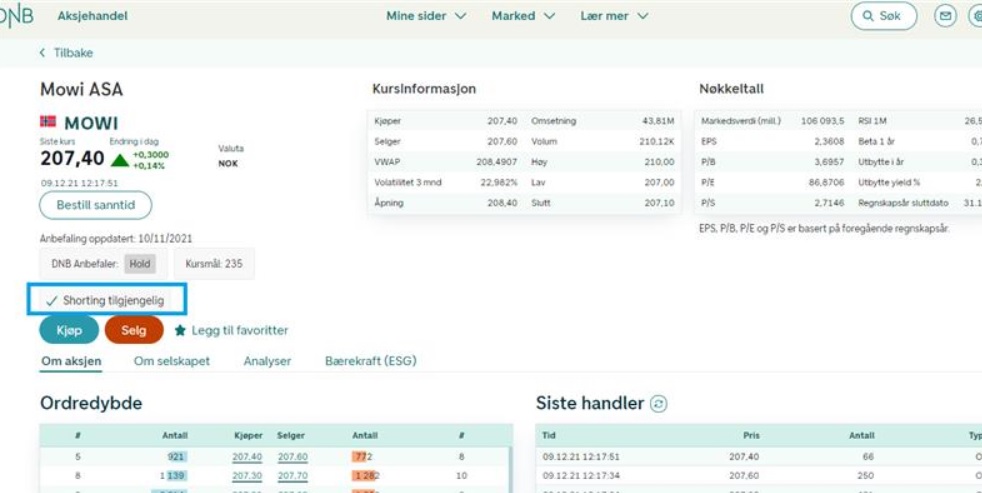Click the Tid column header

click(x=547, y=435)
